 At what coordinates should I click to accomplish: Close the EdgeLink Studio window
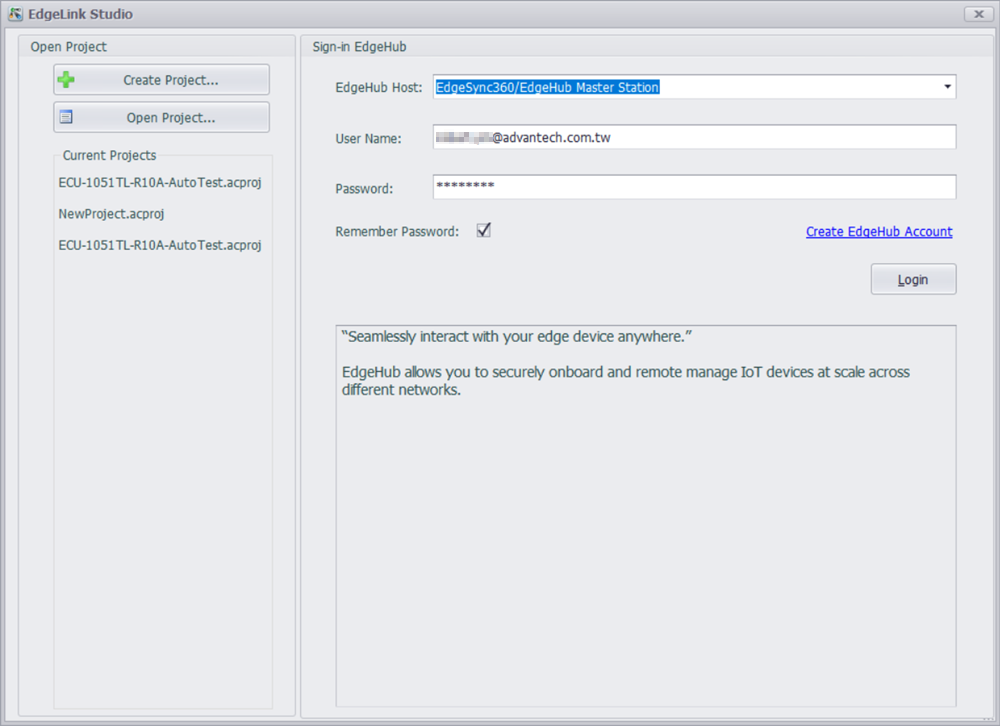pos(977,14)
